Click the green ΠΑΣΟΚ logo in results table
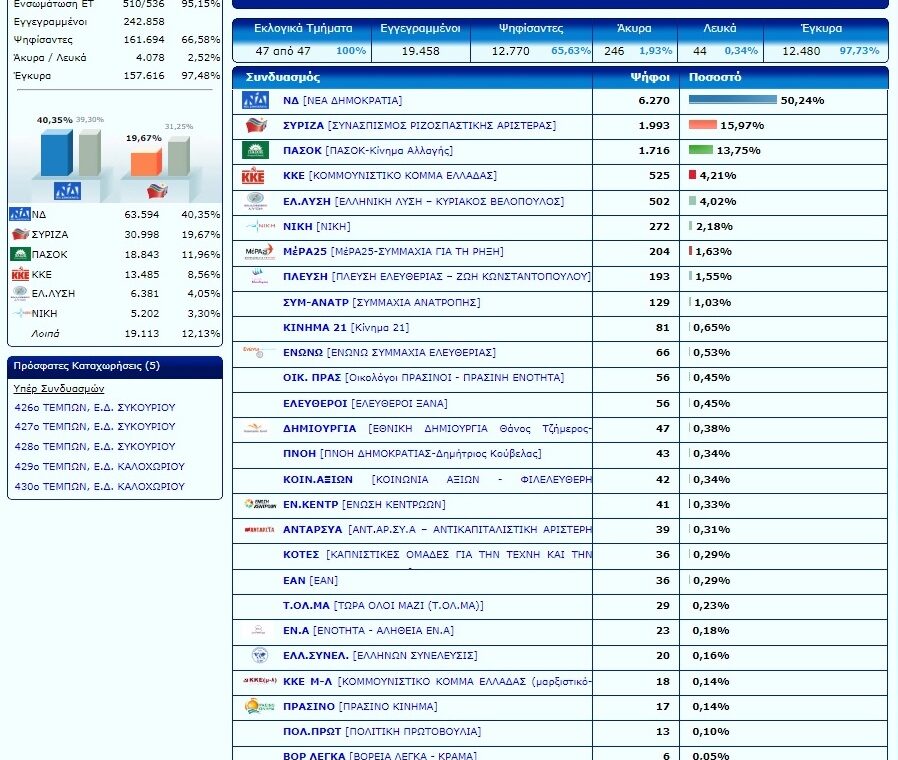The width and height of the screenshot is (898, 760). 255,150
